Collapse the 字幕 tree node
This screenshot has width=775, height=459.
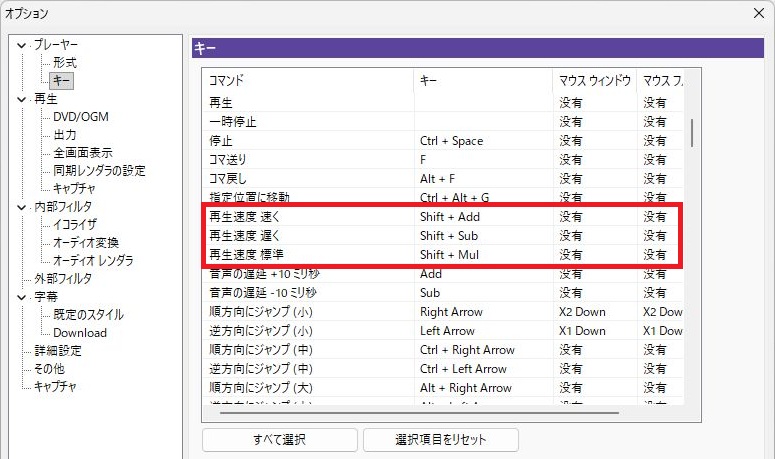pos(22,297)
